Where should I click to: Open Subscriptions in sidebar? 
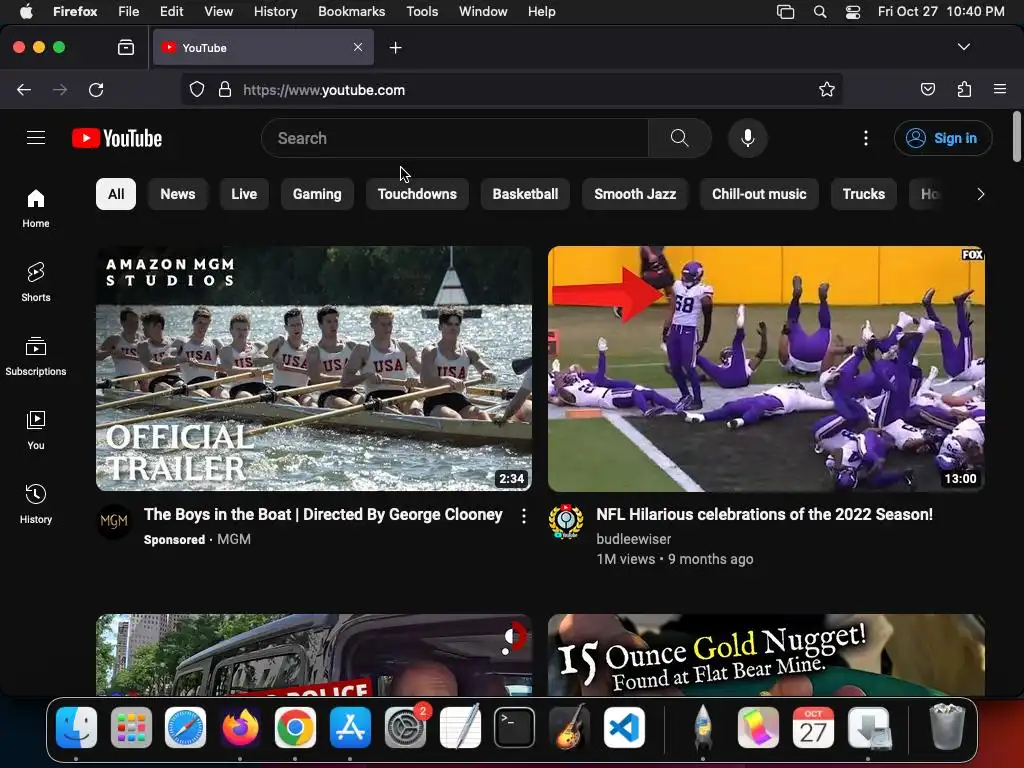(x=36, y=356)
